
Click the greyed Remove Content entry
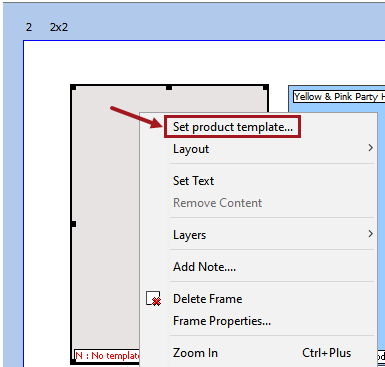click(x=217, y=203)
